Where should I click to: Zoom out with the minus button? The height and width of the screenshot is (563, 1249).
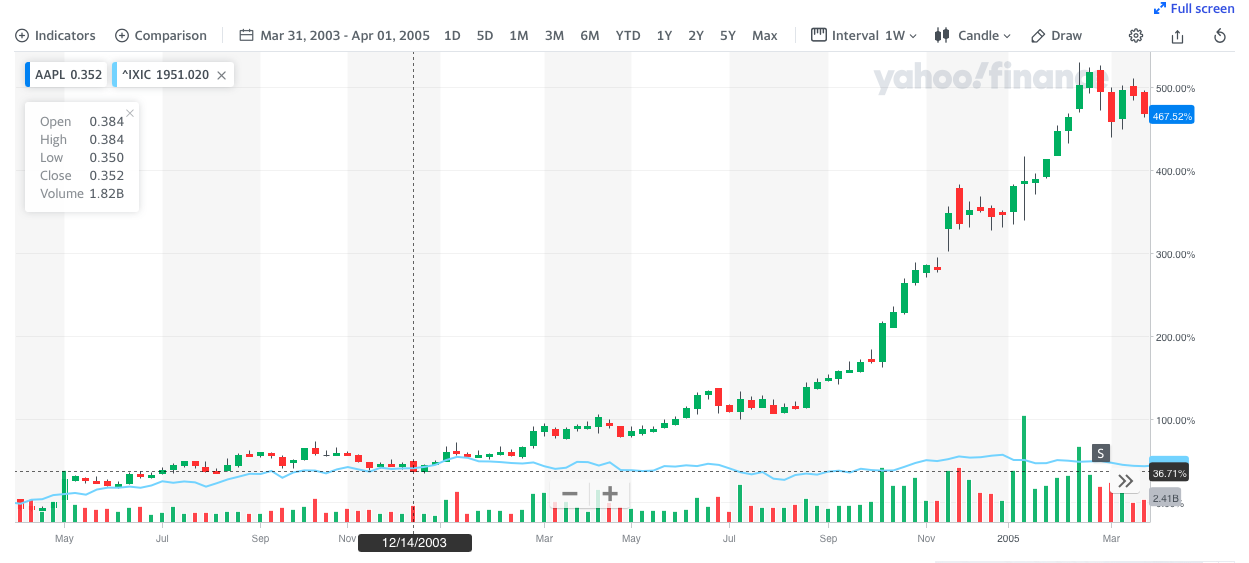pyautogui.click(x=570, y=493)
